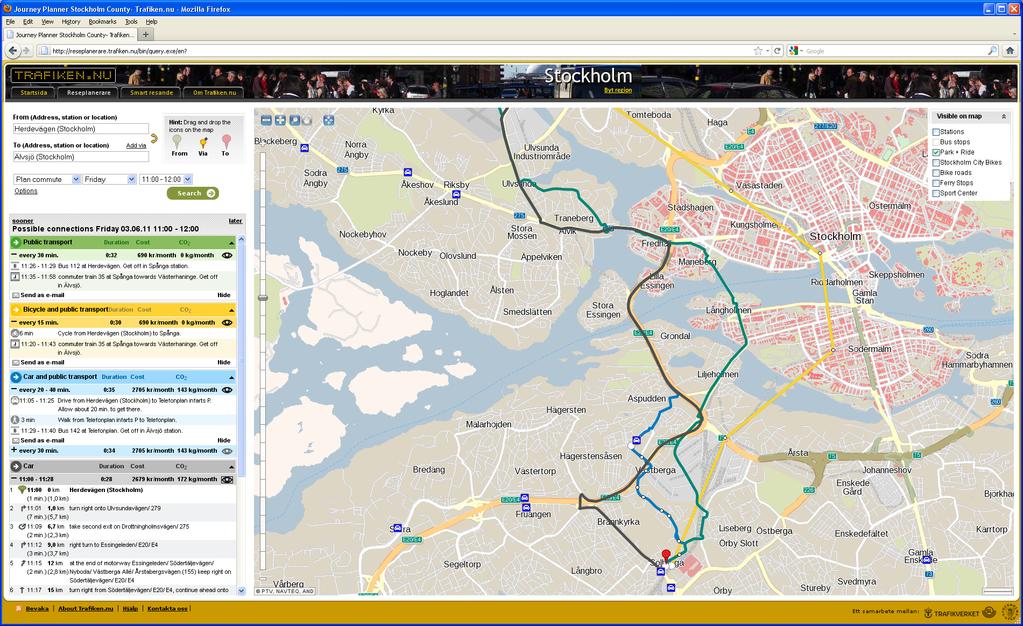Click the Via pin icon in hint box
Image resolution: width=1023 pixels, height=626 pixels.
[203, 142]
